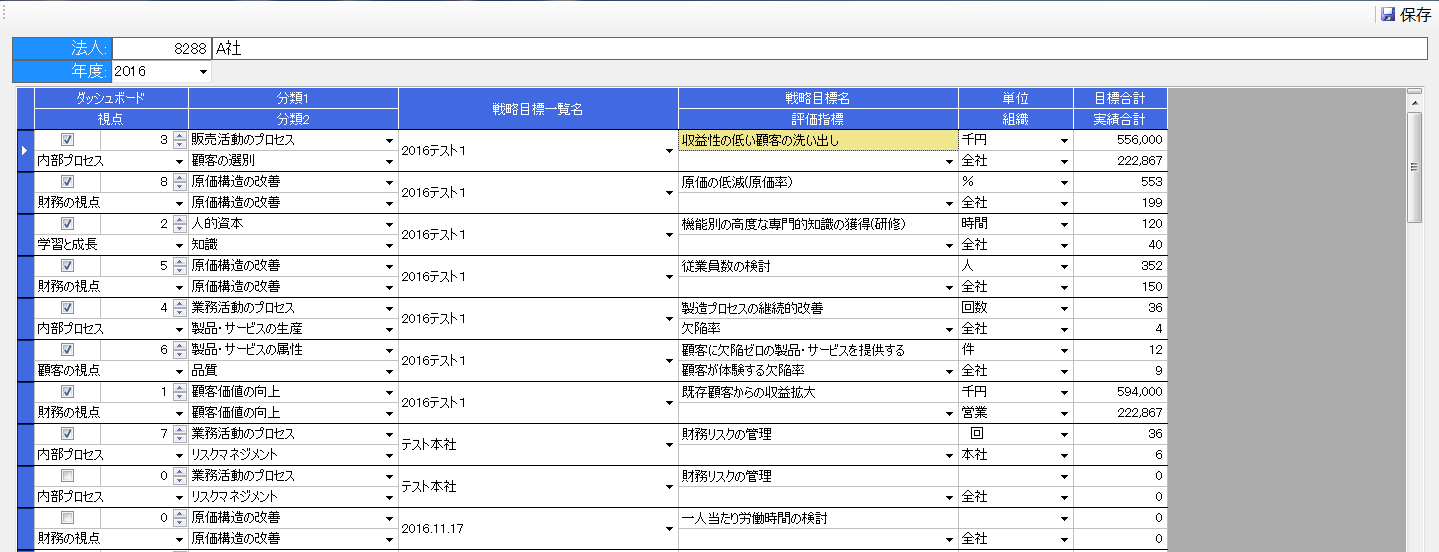Screen dimensions: 1439x552
Task: Open the 営業 組織 dropdown
Action: tap(1064, 413)
